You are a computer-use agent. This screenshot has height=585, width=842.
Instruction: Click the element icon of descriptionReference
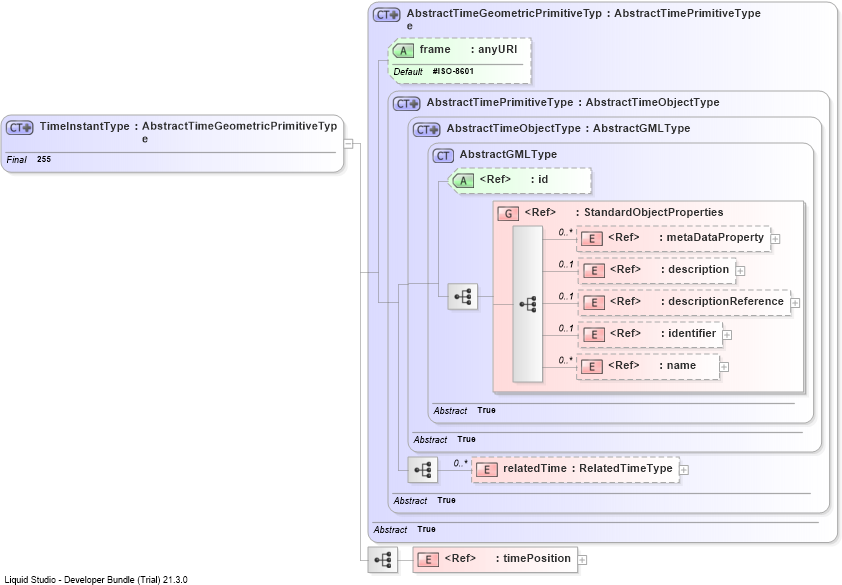593,302
